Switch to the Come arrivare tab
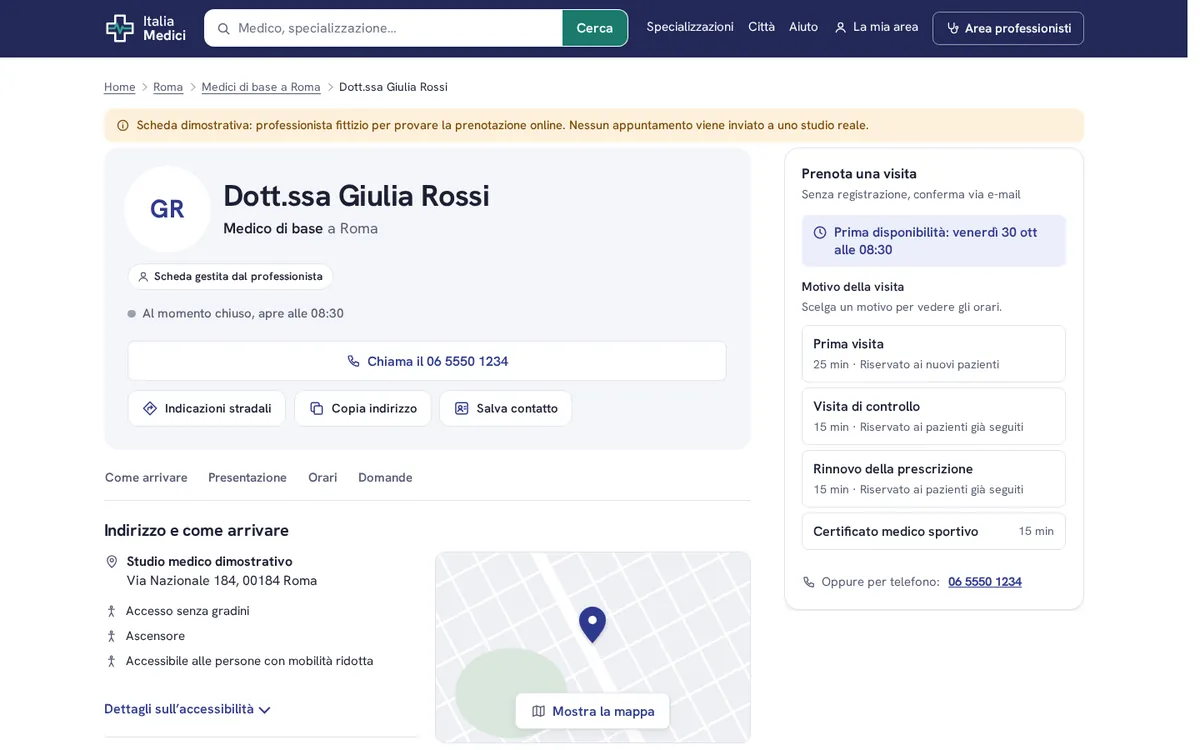Image resolution: width=1200 pixels, height=750 pixels. 146,477
